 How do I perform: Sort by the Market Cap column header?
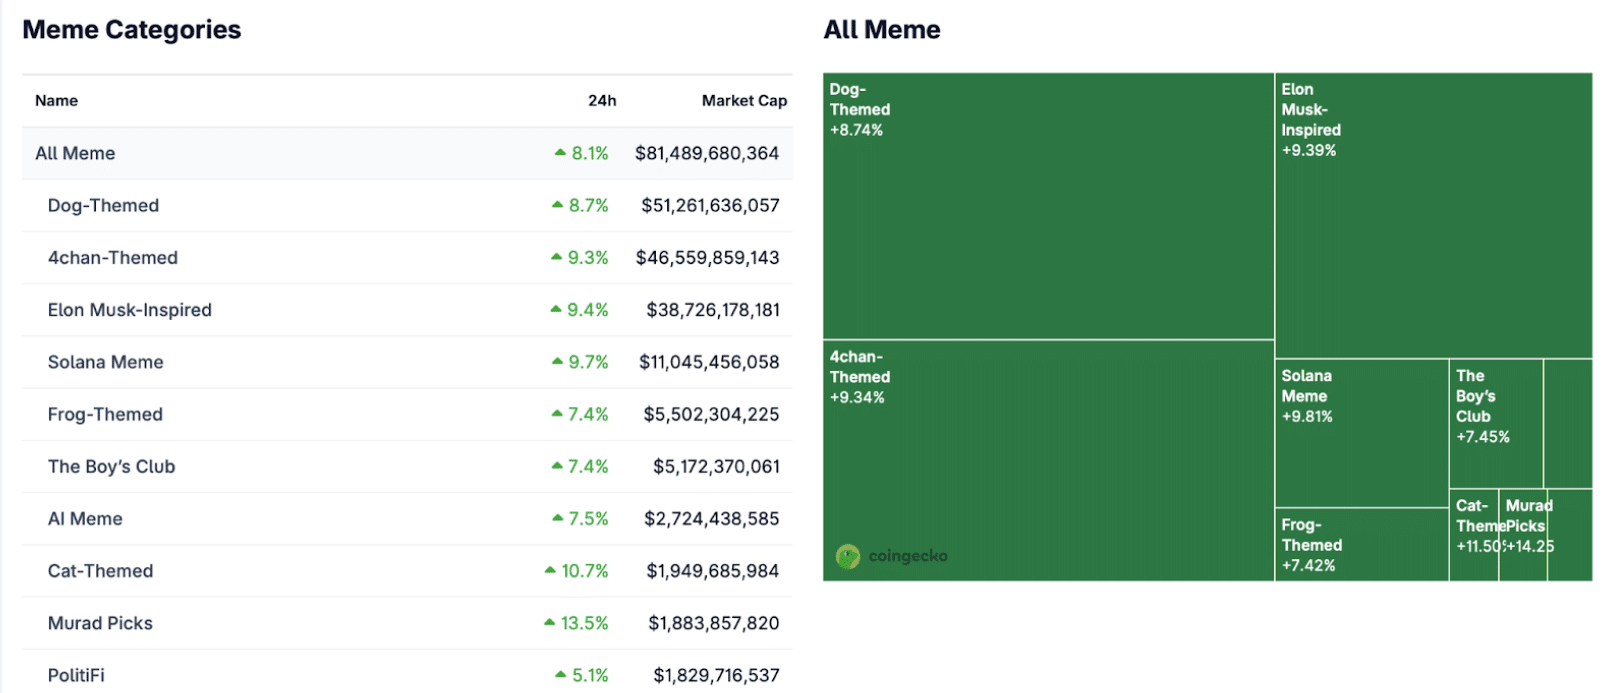click(744, 101)
